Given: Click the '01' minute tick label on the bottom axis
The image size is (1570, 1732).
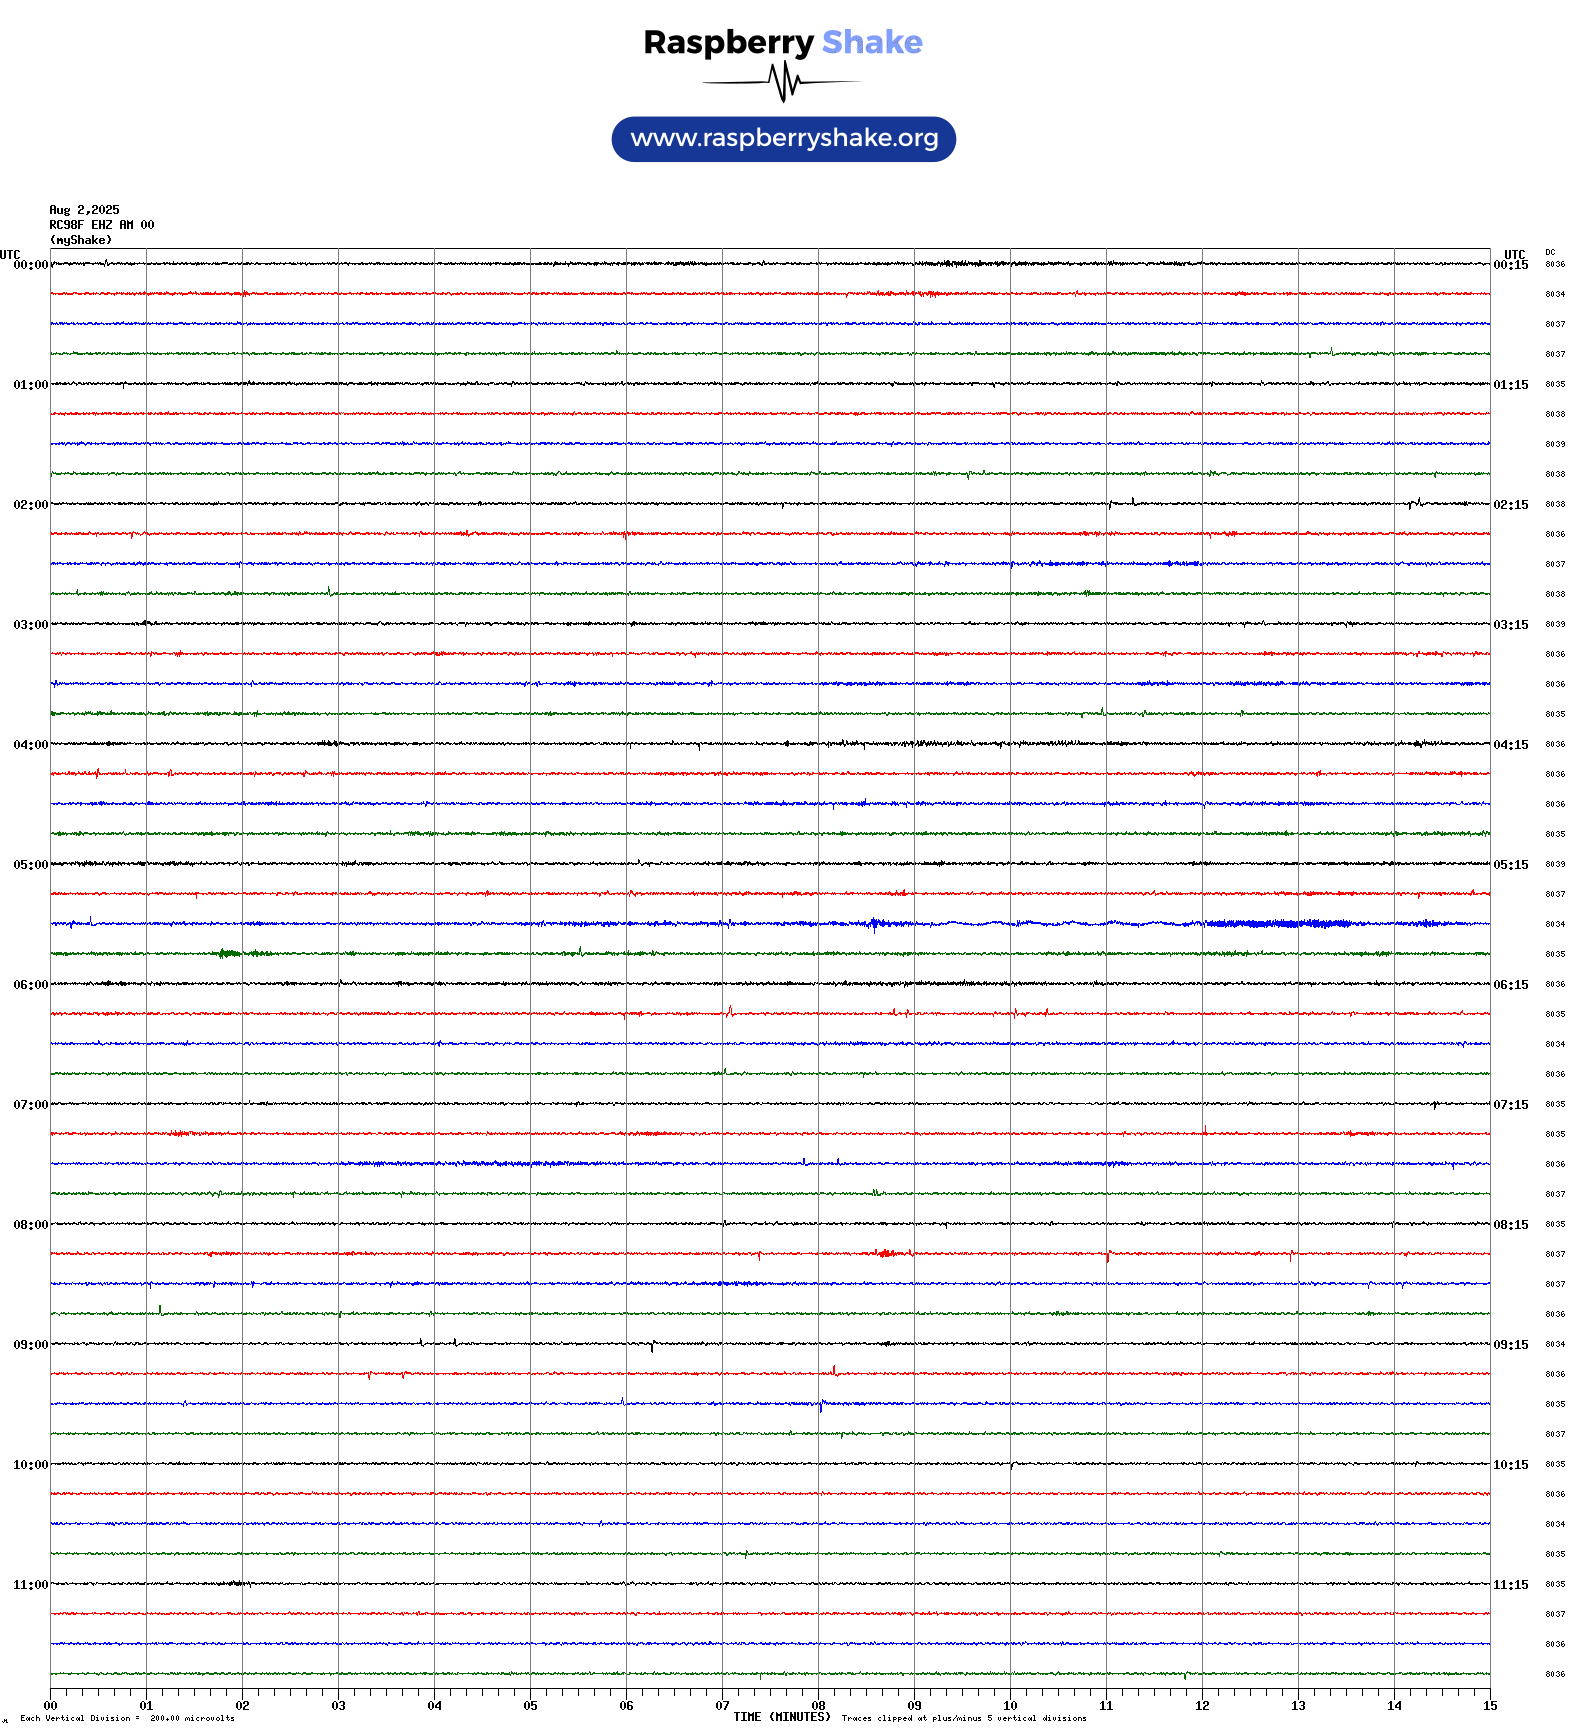Looking at the screenshot, I should coord(146,1706).
